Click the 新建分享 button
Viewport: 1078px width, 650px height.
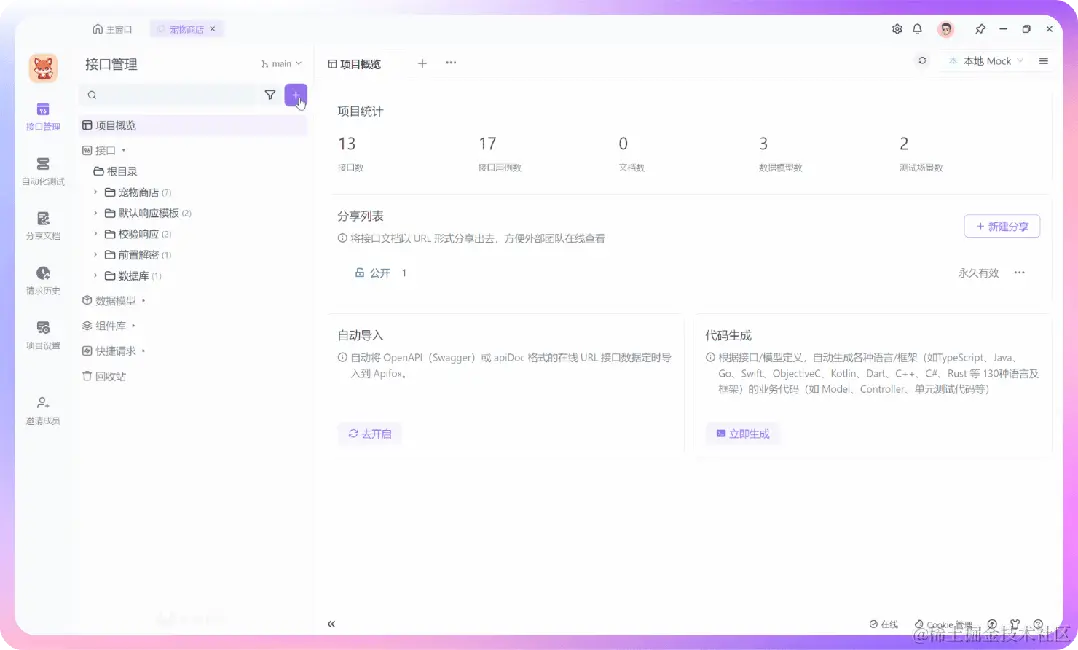coord(1001,226)
